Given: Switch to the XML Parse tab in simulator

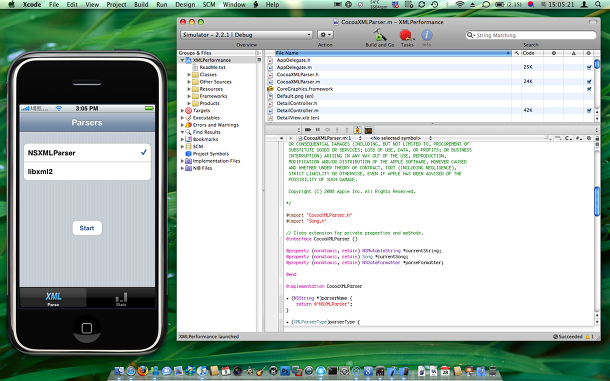Looking at the screenshot, I should point(53,298).
